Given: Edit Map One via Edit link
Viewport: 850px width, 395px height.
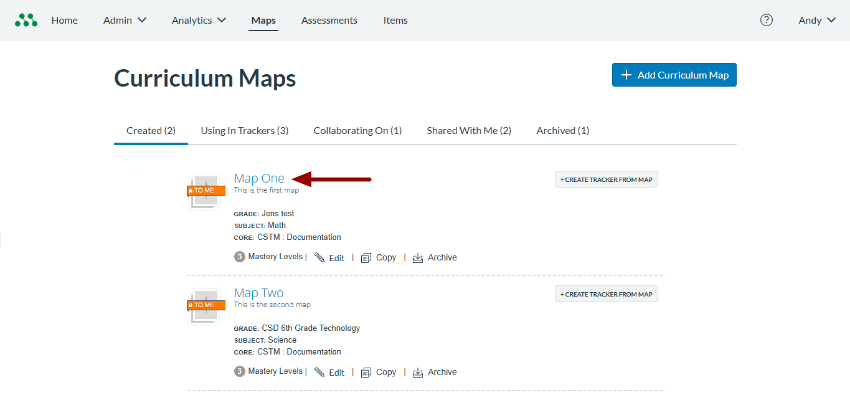Looking at the screenshot, I should (337, 258).
